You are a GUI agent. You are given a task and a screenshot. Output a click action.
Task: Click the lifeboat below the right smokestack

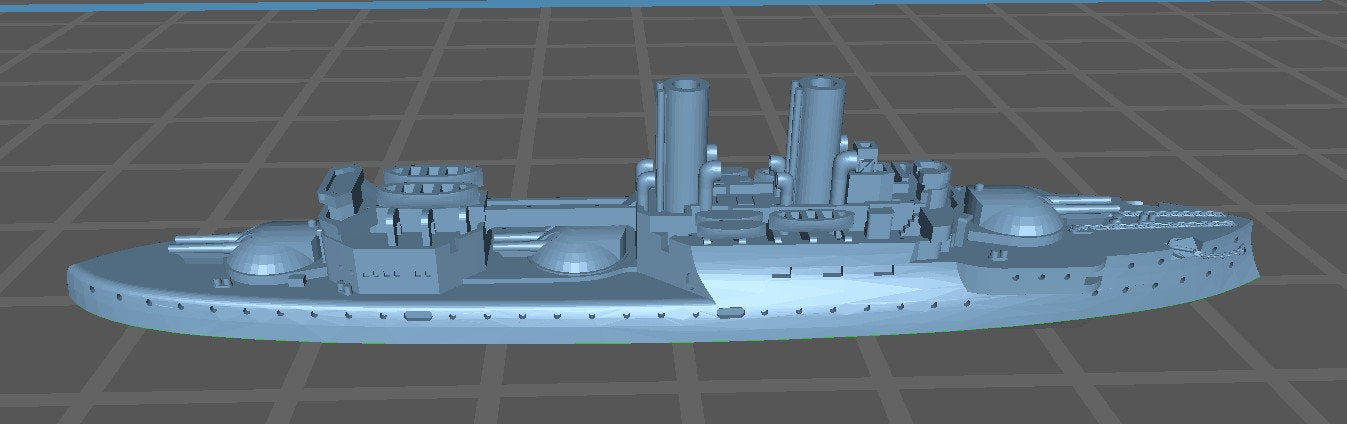(806, 217)
